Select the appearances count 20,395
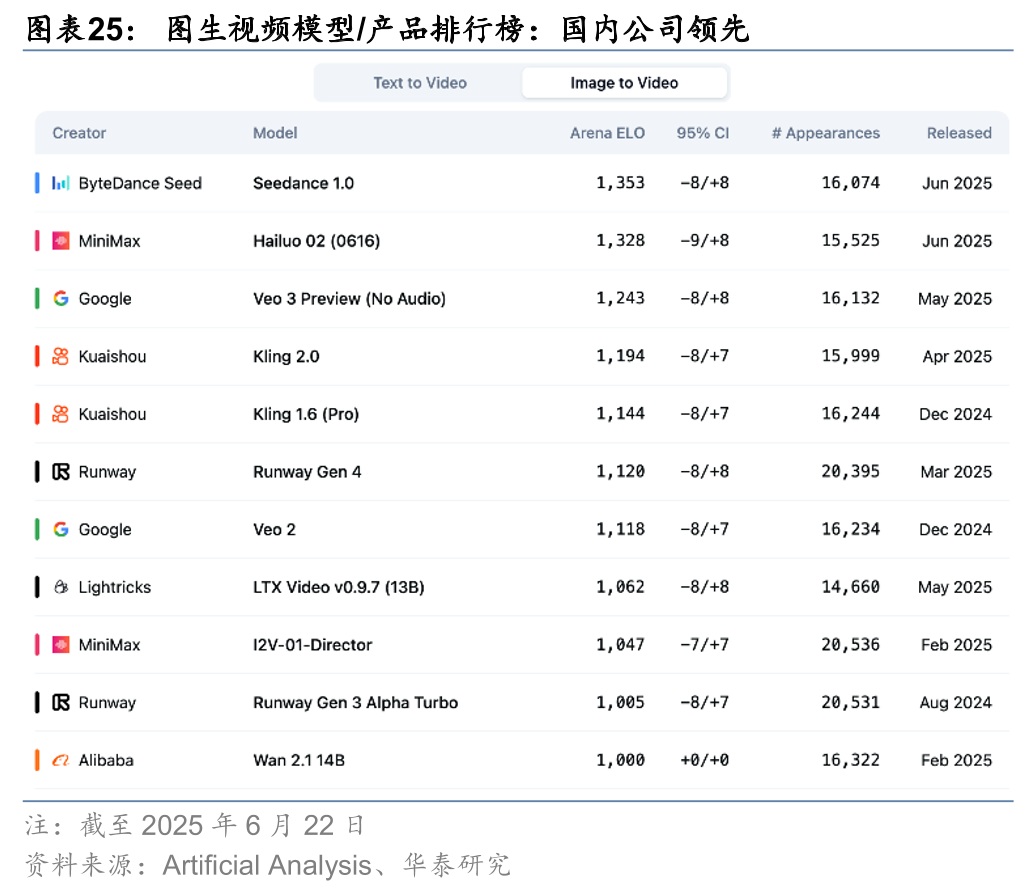Image resolution: width=1036 pixels, height=892 pixels. point(850,471)
